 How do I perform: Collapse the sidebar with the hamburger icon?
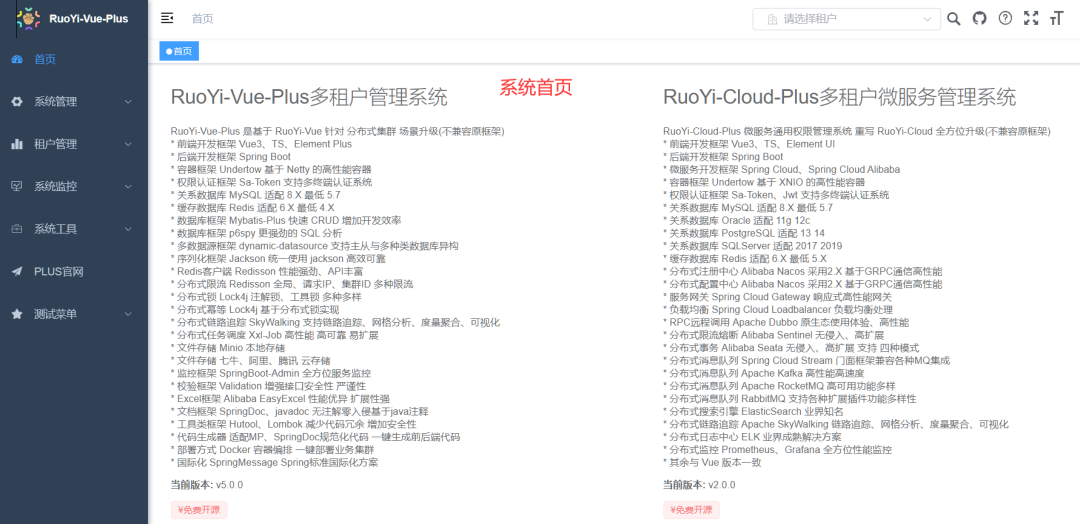click(167, 18)
